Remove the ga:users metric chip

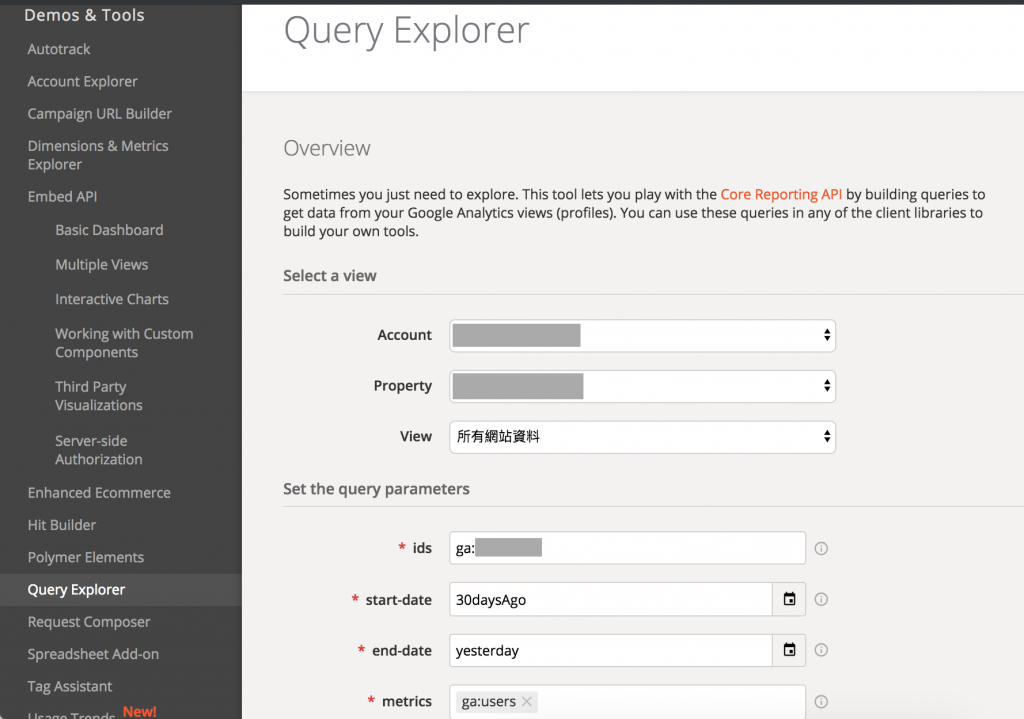pyautogui.click(x=526, y=701)
